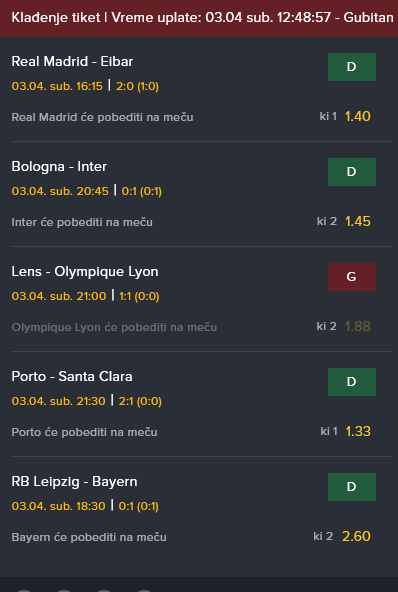Click the green D badge for Real Madrid - Eibar
Screen dimensions: 398x592
[352, 67]
